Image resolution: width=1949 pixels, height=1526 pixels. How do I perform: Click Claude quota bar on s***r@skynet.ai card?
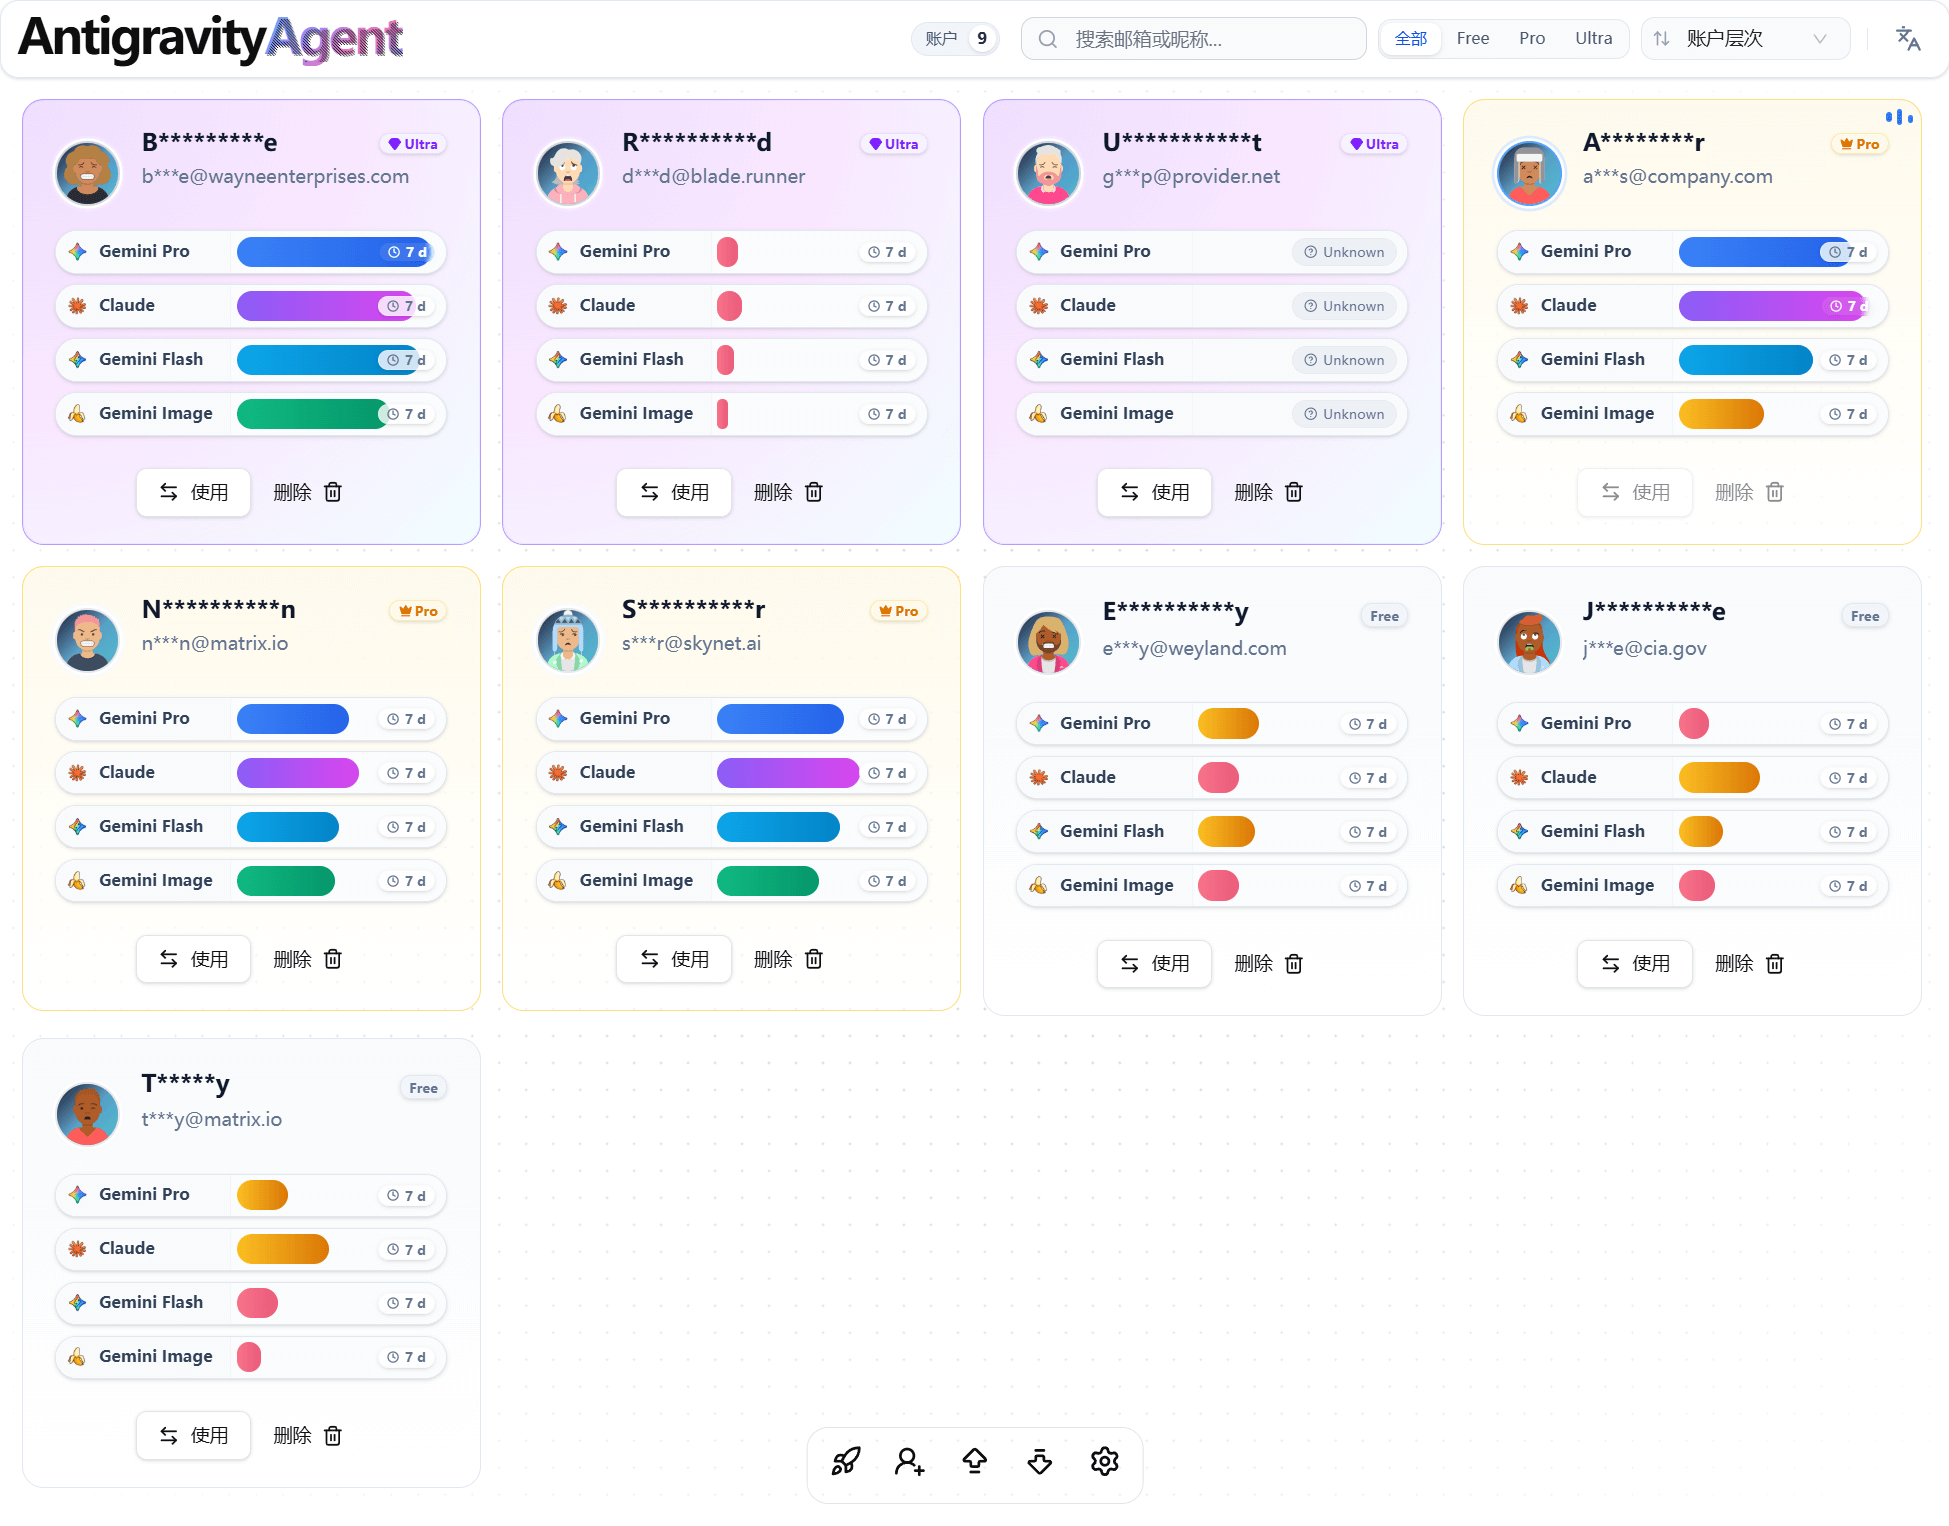788,773
